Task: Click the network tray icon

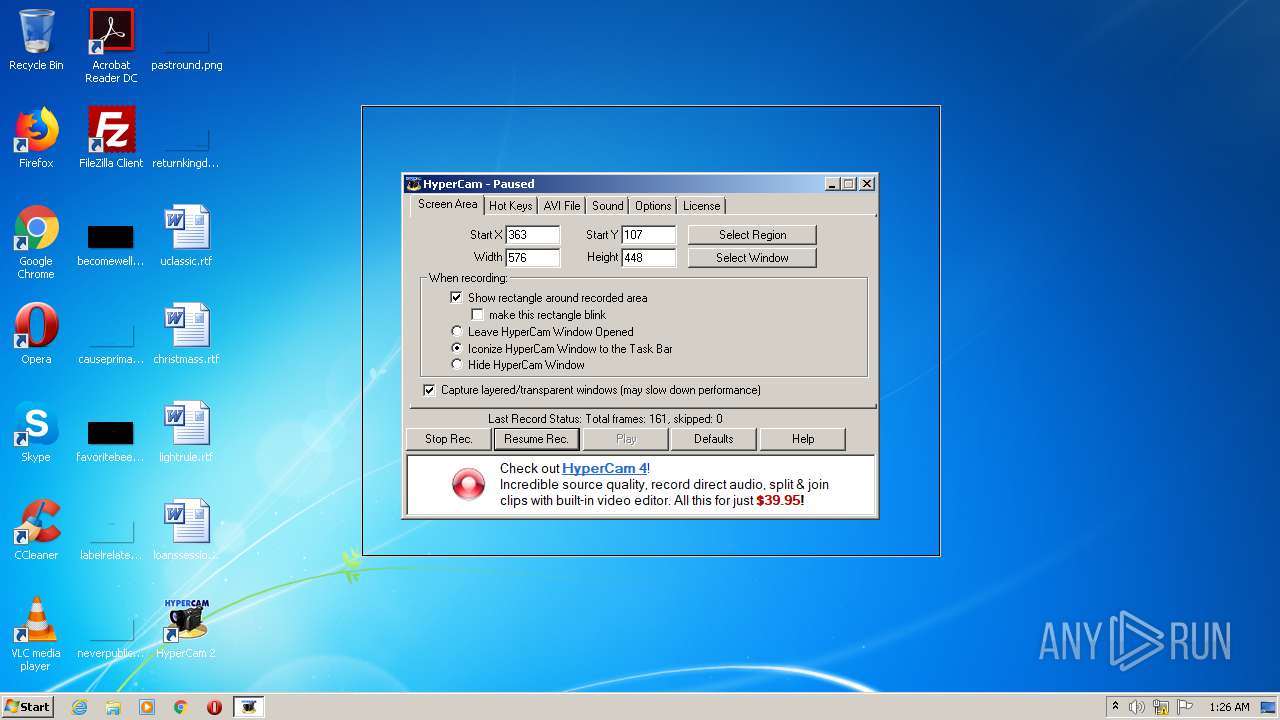Action: click(1161, 707)
